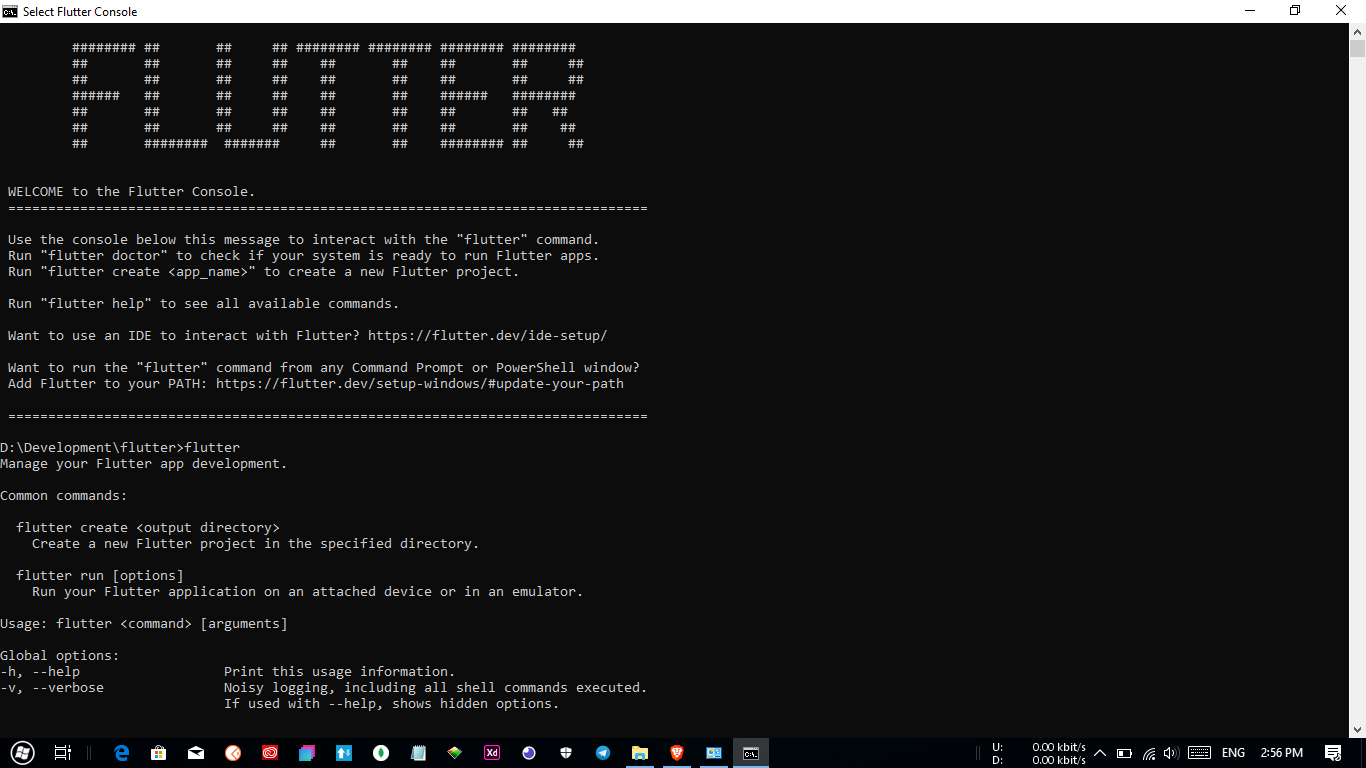Click the line mentioning "flutter help"
This screenshot has height=768, width=1366.
pos(204,304)
